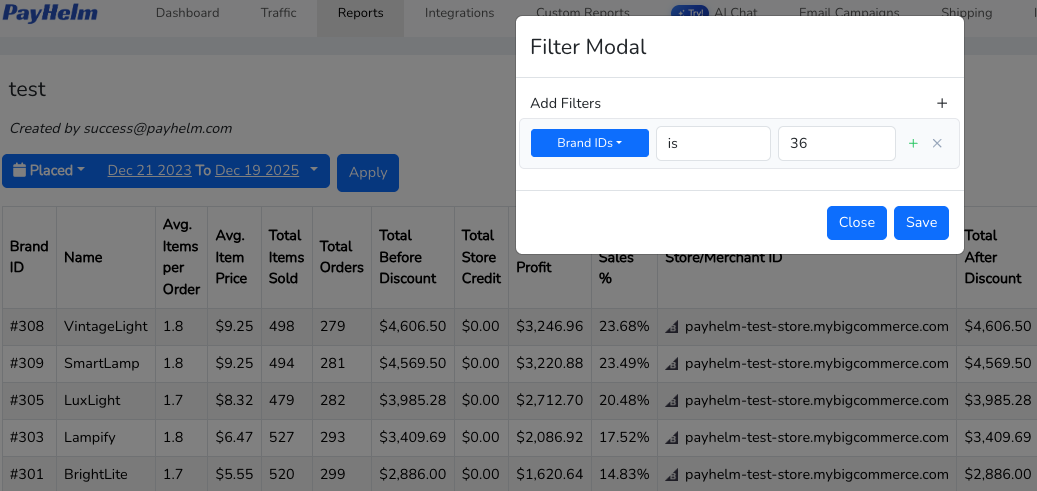Open the Integrations tab

click(x=459, y=13)
